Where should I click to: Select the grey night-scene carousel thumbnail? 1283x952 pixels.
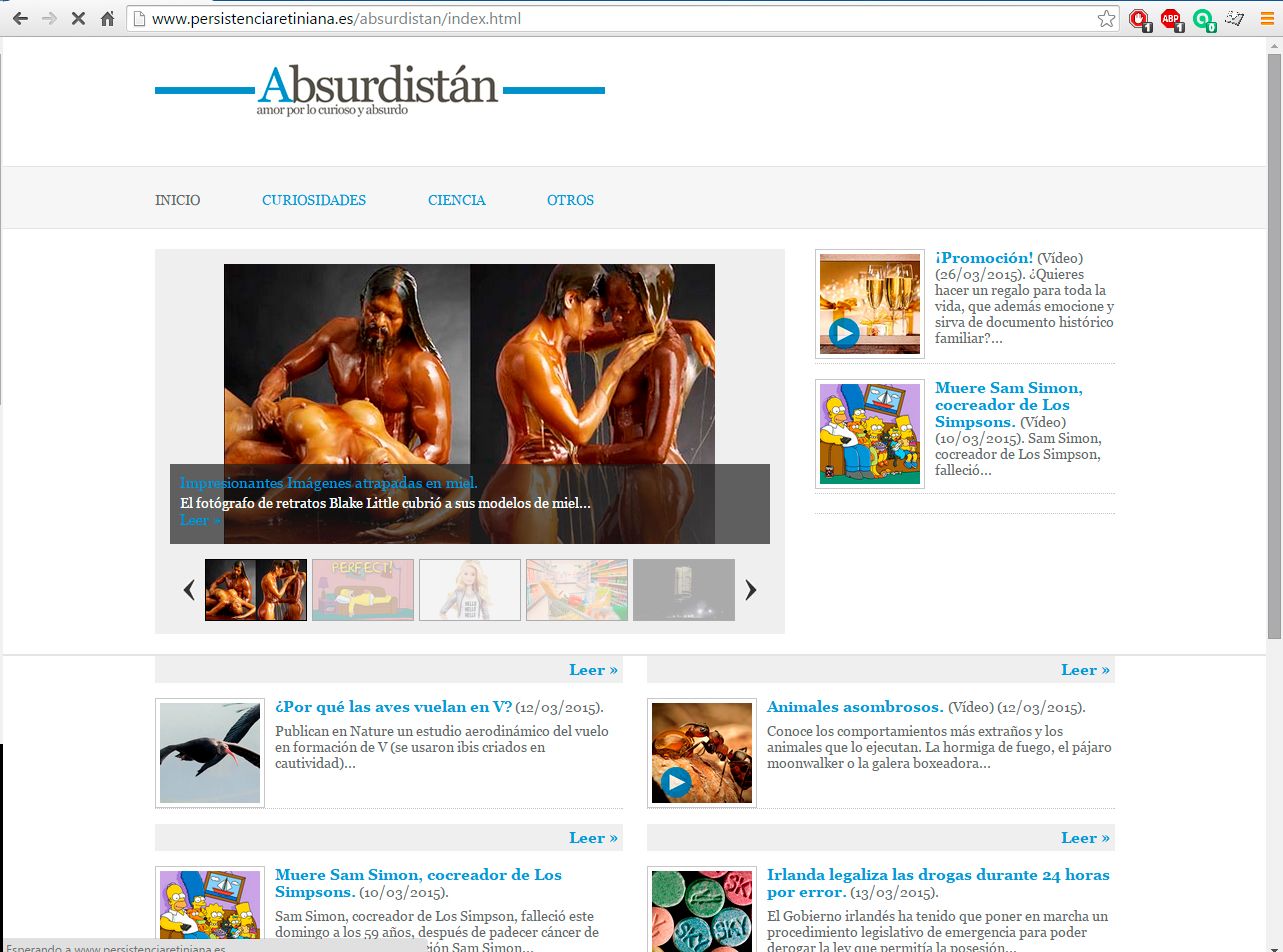pyautogui.click(x=684, y=590)
